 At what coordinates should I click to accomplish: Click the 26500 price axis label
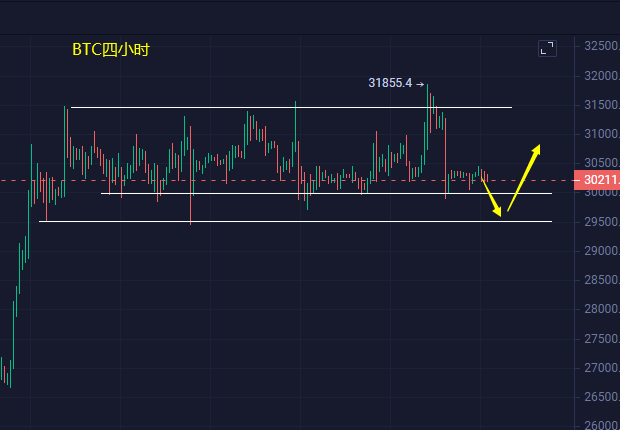(602, 397)
